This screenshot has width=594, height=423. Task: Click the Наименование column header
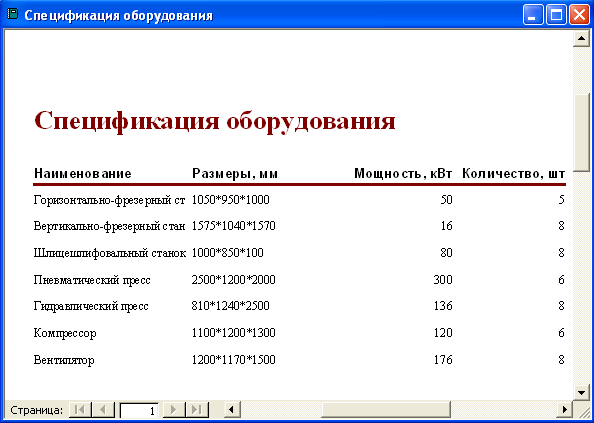tap(83, 174)
